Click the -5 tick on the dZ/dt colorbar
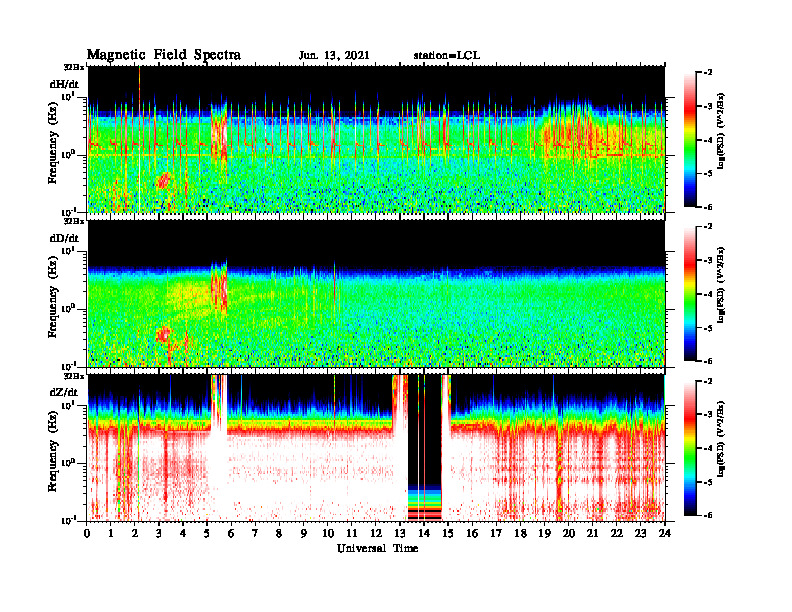This screenshot has width=792, height=612. (708, 482)
